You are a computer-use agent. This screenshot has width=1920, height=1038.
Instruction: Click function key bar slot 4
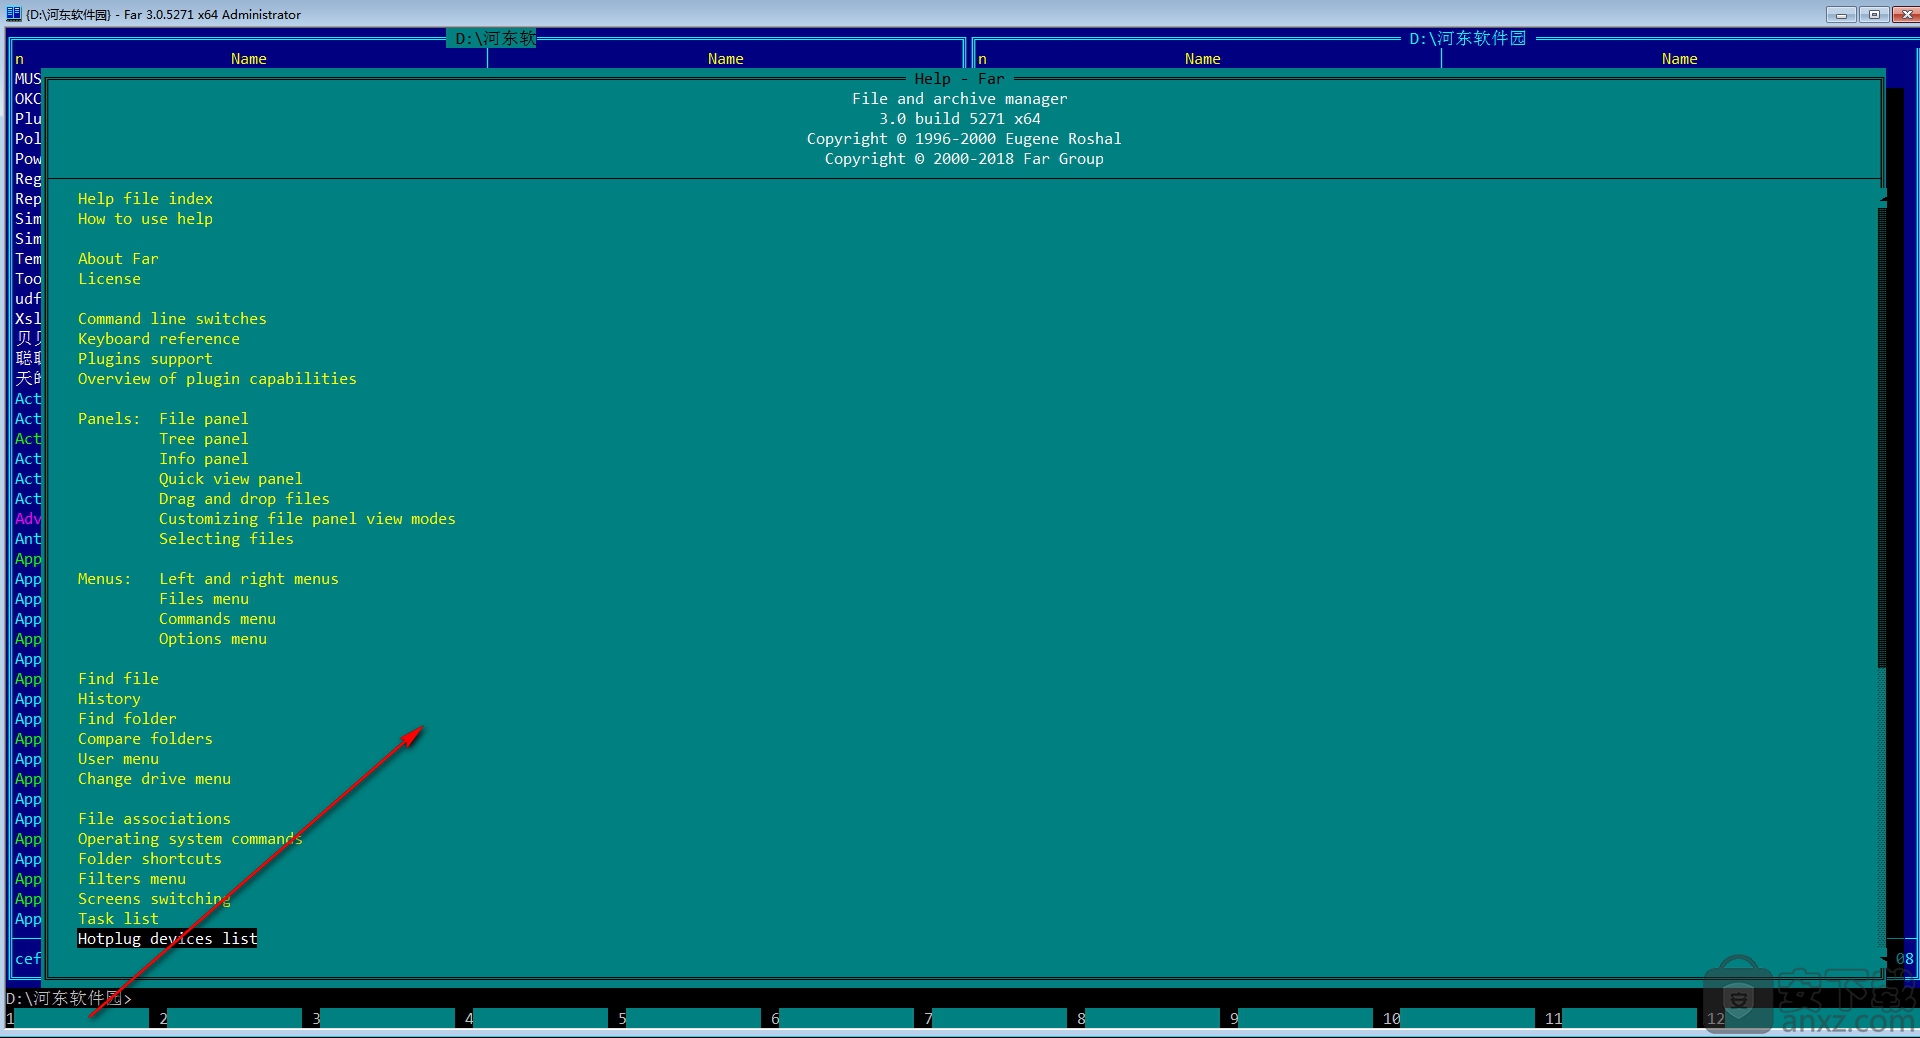pos(536,1018)
